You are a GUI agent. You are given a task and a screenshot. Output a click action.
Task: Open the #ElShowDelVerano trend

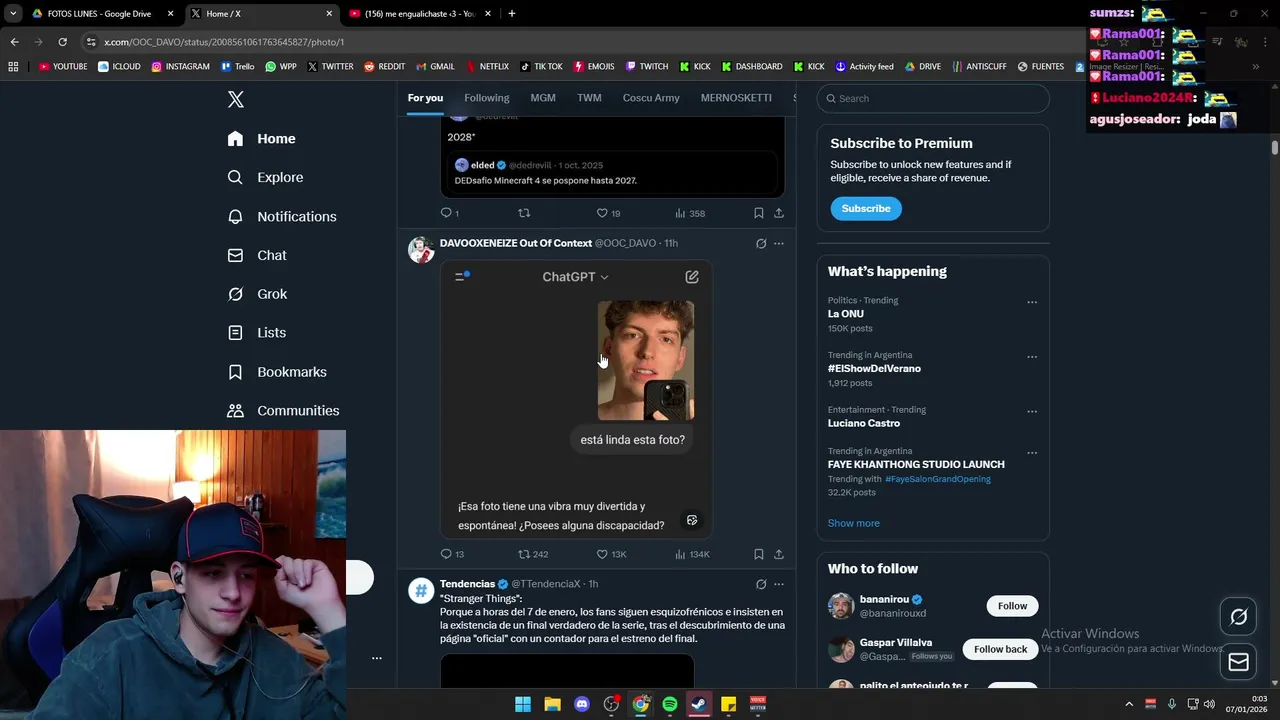point(874,369)
